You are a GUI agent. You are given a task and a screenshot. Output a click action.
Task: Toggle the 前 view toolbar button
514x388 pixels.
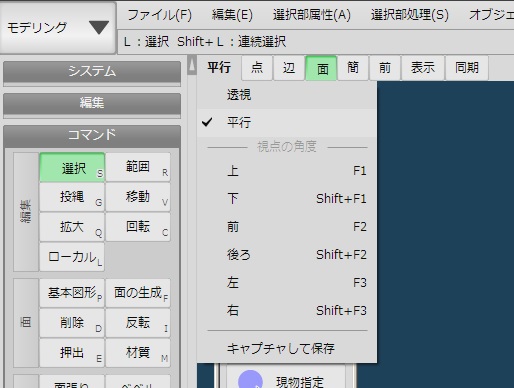(385, 68)
